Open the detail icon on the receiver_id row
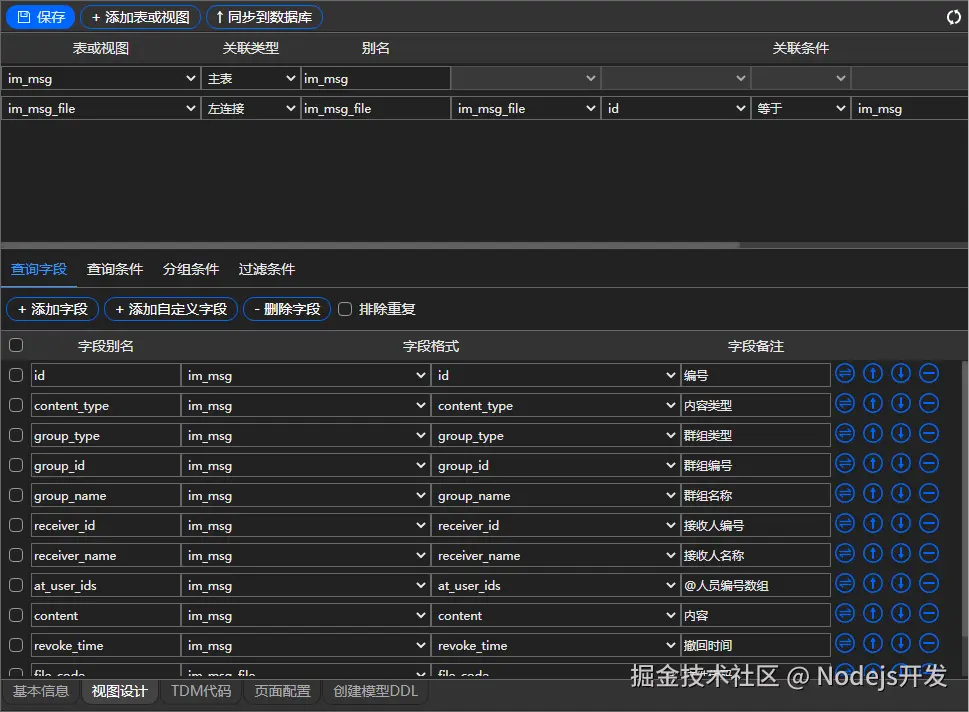 coord(844,523)
